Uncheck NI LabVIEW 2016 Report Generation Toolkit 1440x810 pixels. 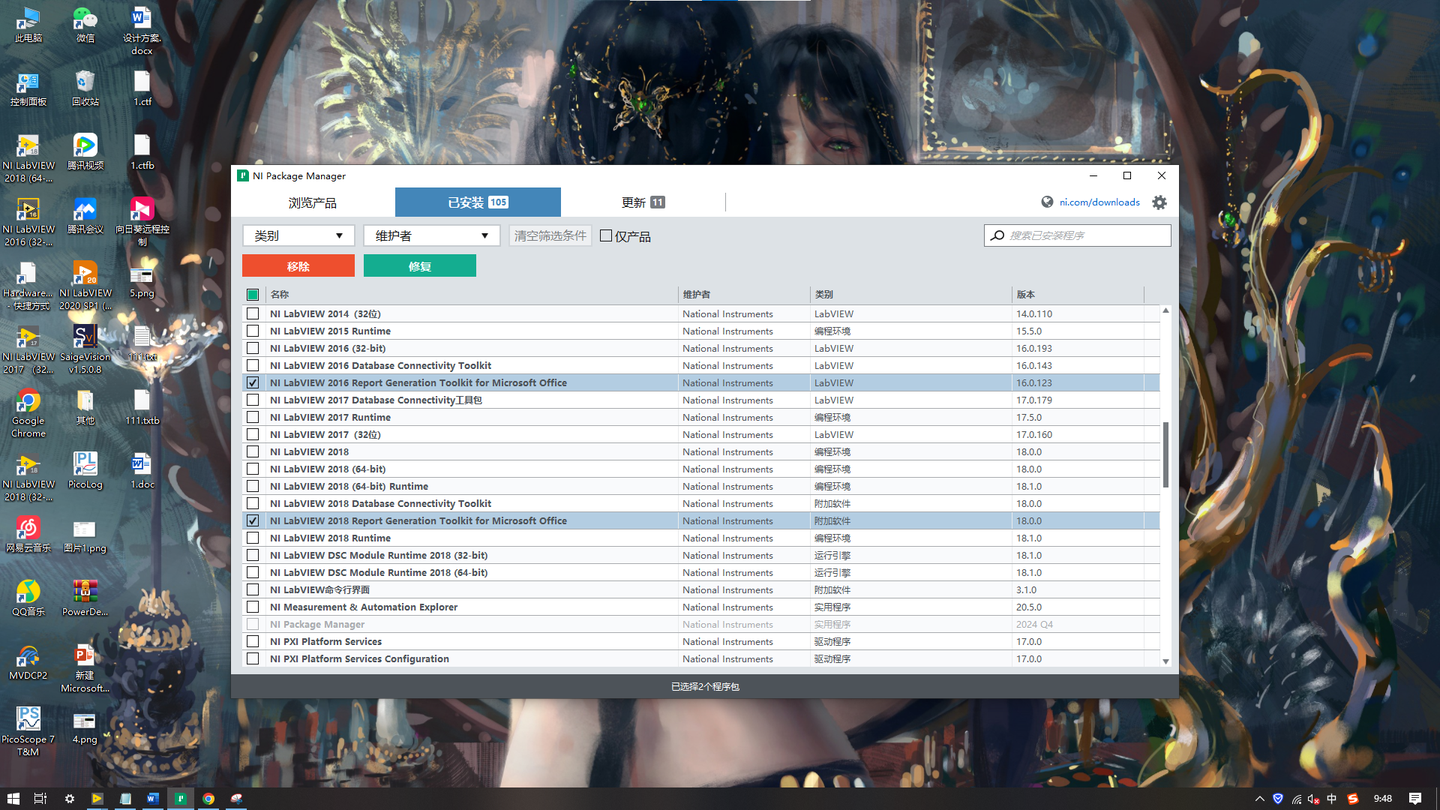pos(252,383)
